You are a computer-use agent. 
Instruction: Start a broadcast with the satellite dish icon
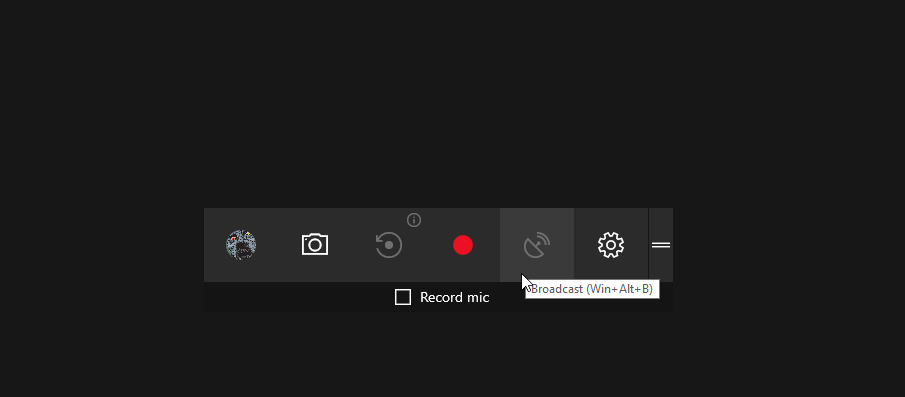[537, 245]
